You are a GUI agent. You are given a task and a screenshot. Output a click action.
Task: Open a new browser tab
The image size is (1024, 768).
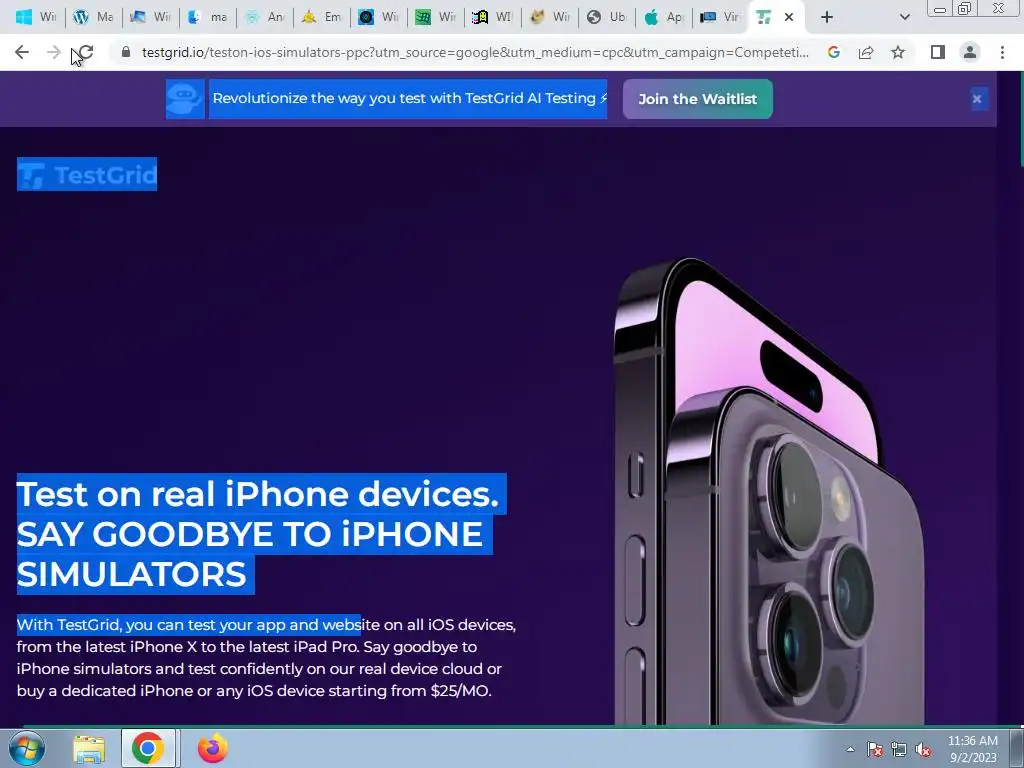click(x=827, y=18)
